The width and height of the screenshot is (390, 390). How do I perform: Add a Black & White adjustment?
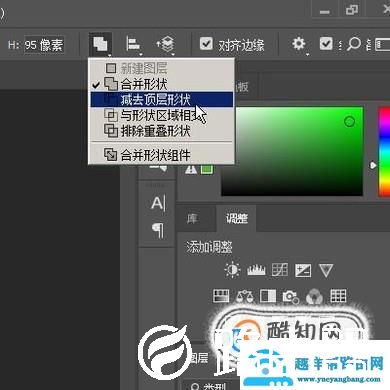(x=268, y=296)
